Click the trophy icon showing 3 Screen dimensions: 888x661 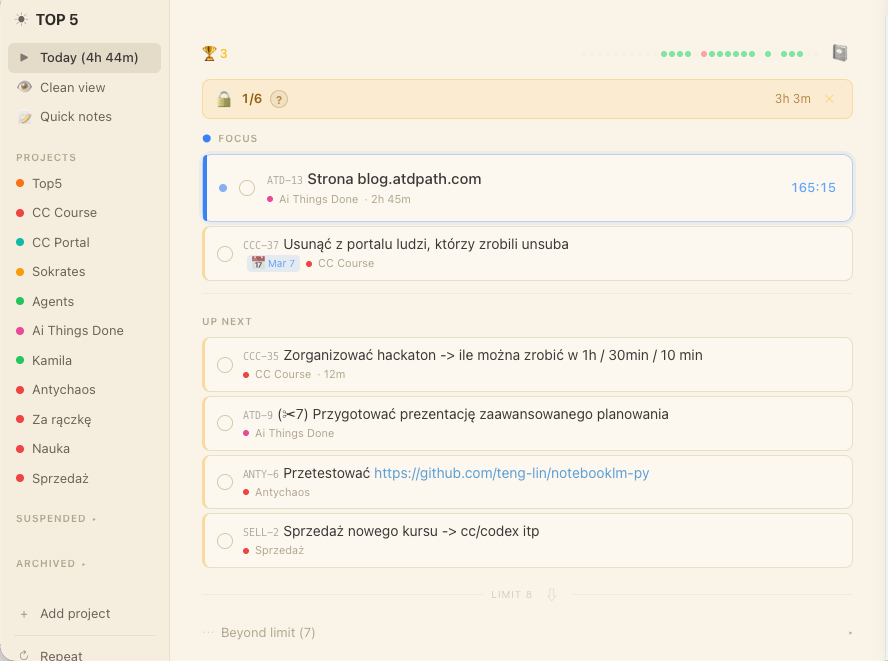209,53
